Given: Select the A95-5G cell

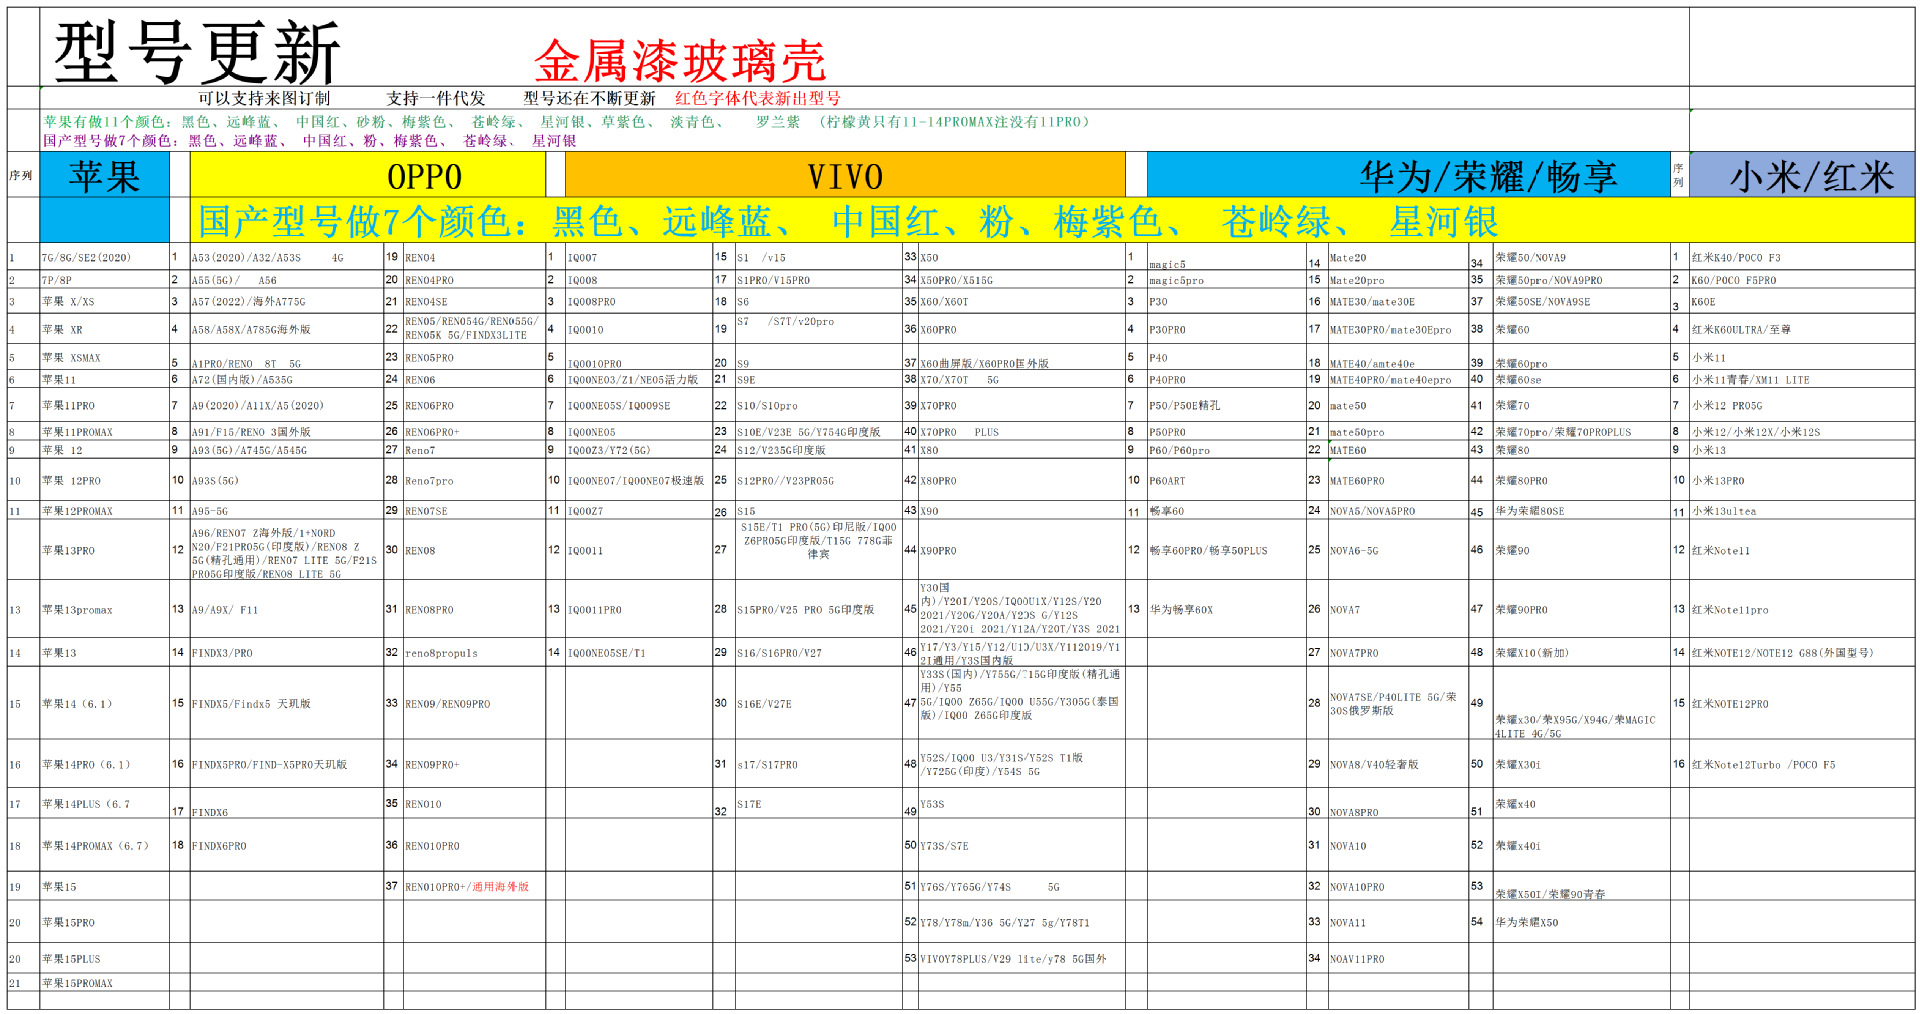Looking at the screenshot, I should (287, 510).
